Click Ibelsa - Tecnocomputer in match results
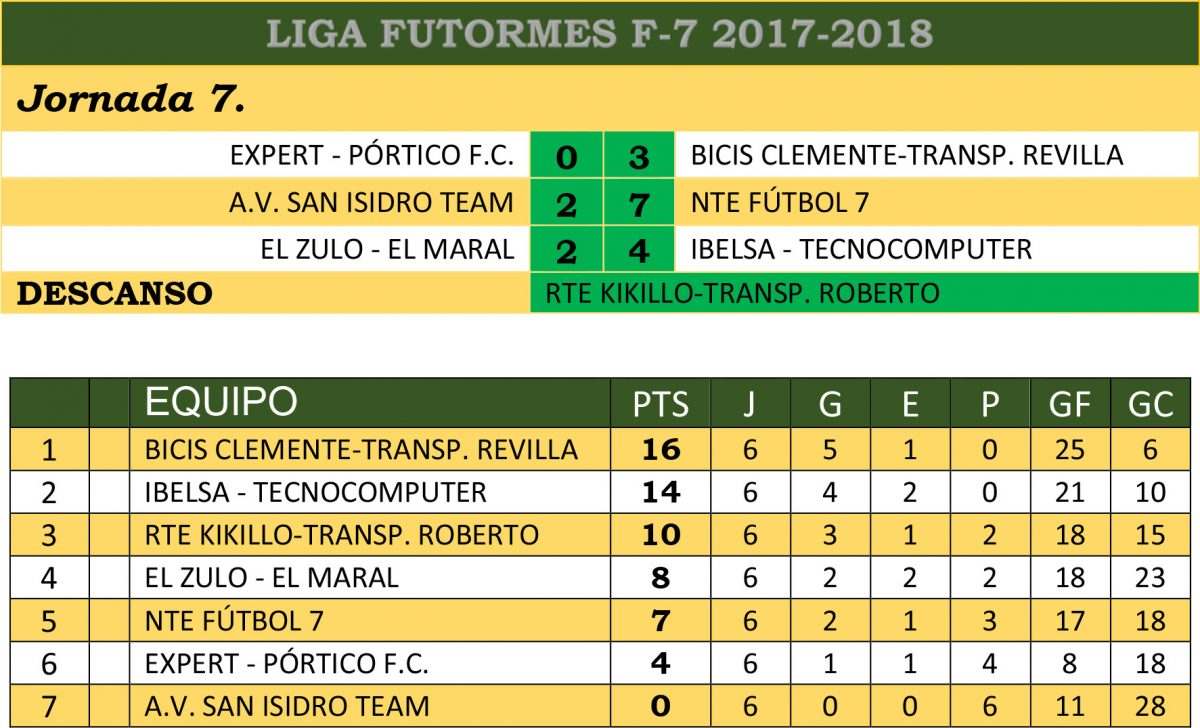 (861, 249)
